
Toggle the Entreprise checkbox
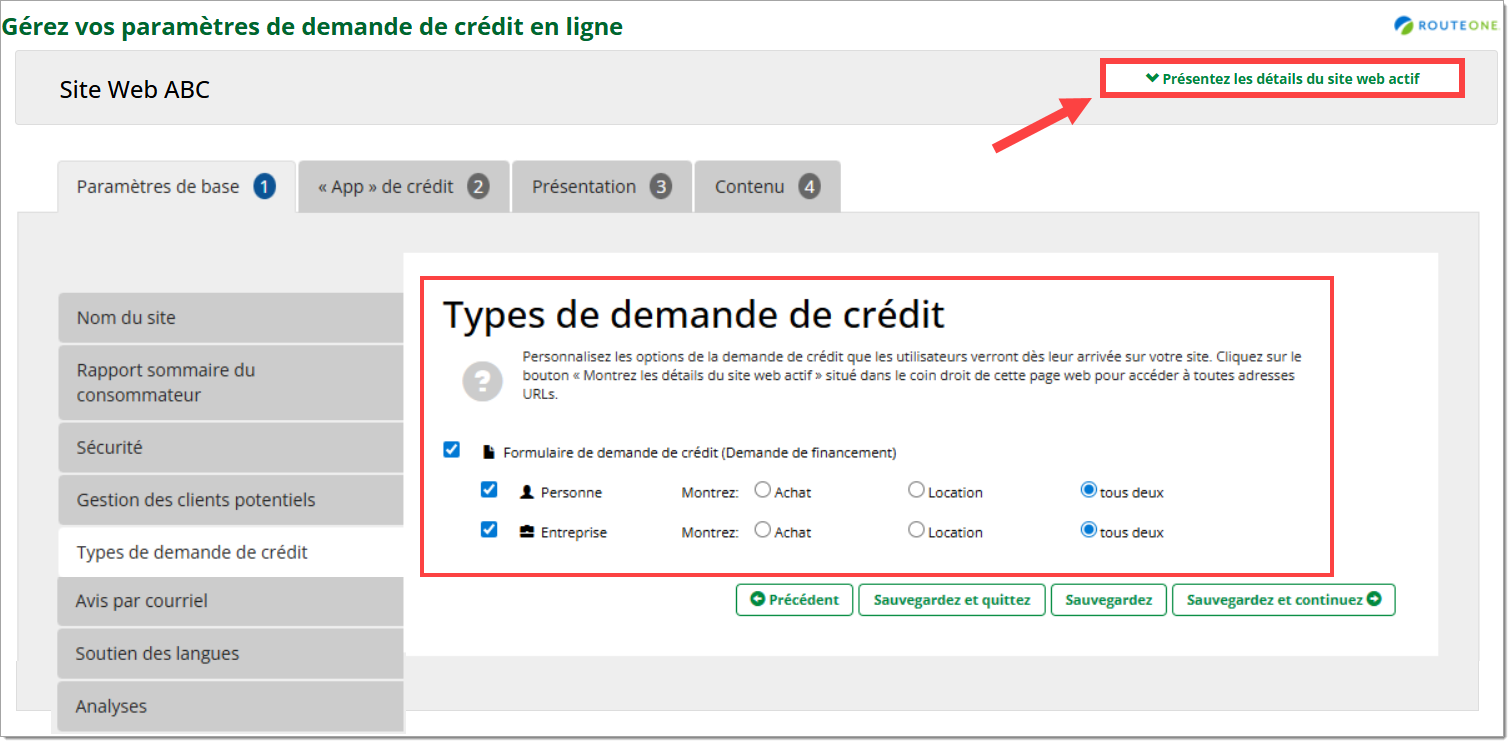[x=489, y=530]
